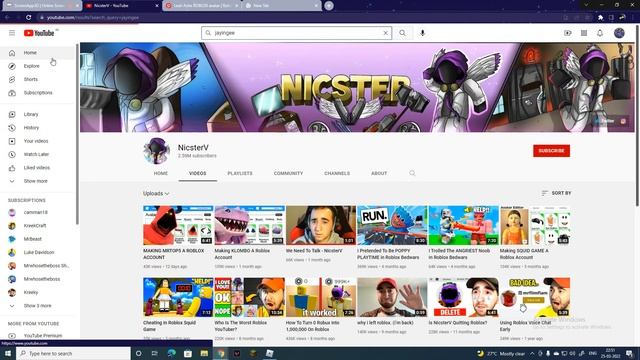This screenshot has width=640, height=360.
Task: Open Worst Roblox YouTuber video thumbnail
Action: pos(249,297)
